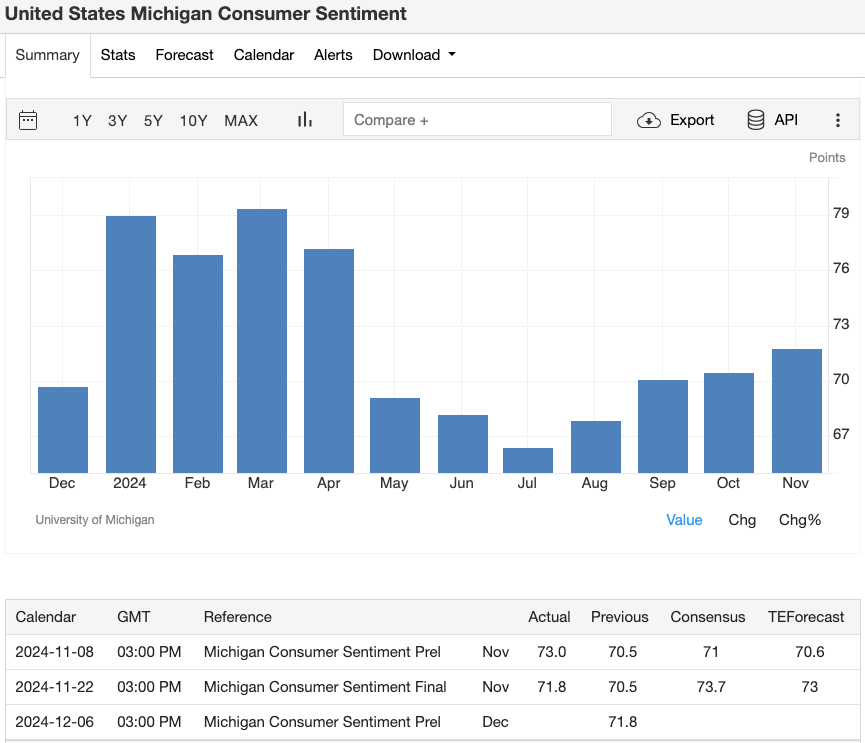Open the Forecast tab
The width and height of the screenshot is (865, 743).
coord(184,55)
